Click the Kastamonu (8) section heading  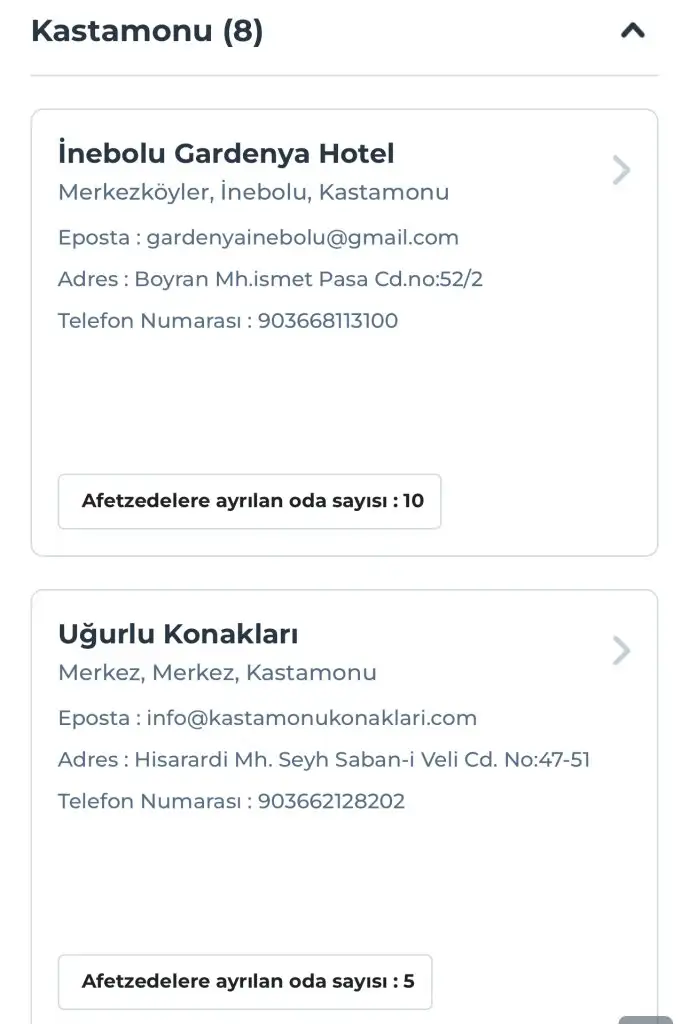point(147,31)
